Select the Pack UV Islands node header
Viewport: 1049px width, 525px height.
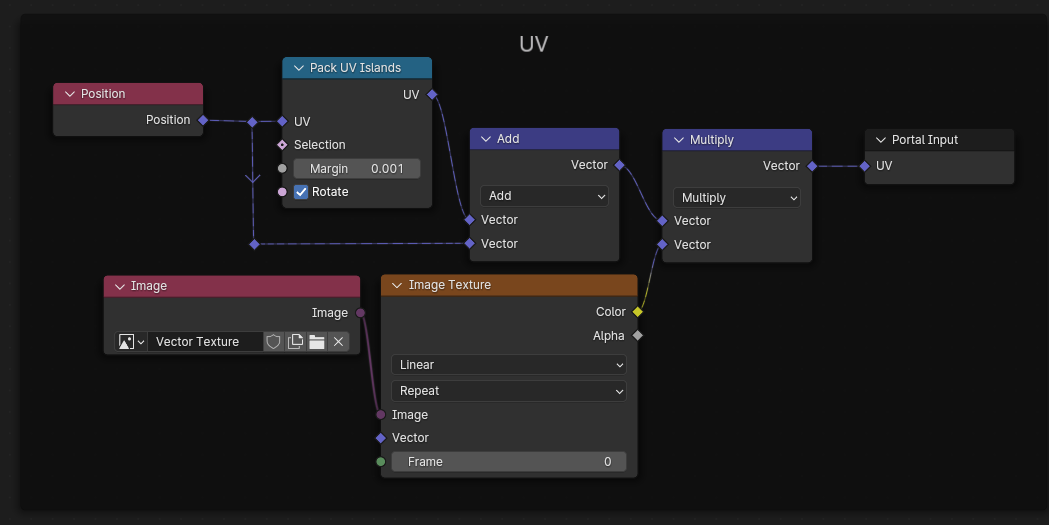pyautogui.click(x=357, y=68)
